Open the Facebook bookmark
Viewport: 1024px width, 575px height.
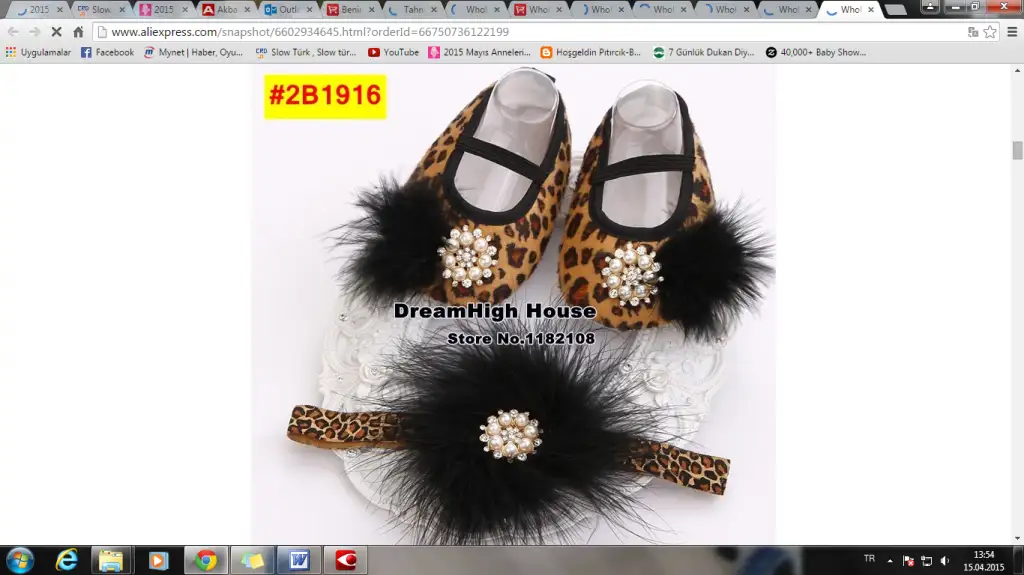(x=108, y=52)
